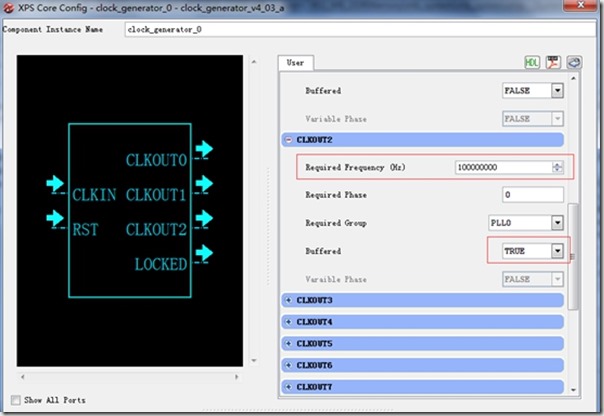
Task: Expand the CLKOUT4 section
Action: click(x=289, y=322)
